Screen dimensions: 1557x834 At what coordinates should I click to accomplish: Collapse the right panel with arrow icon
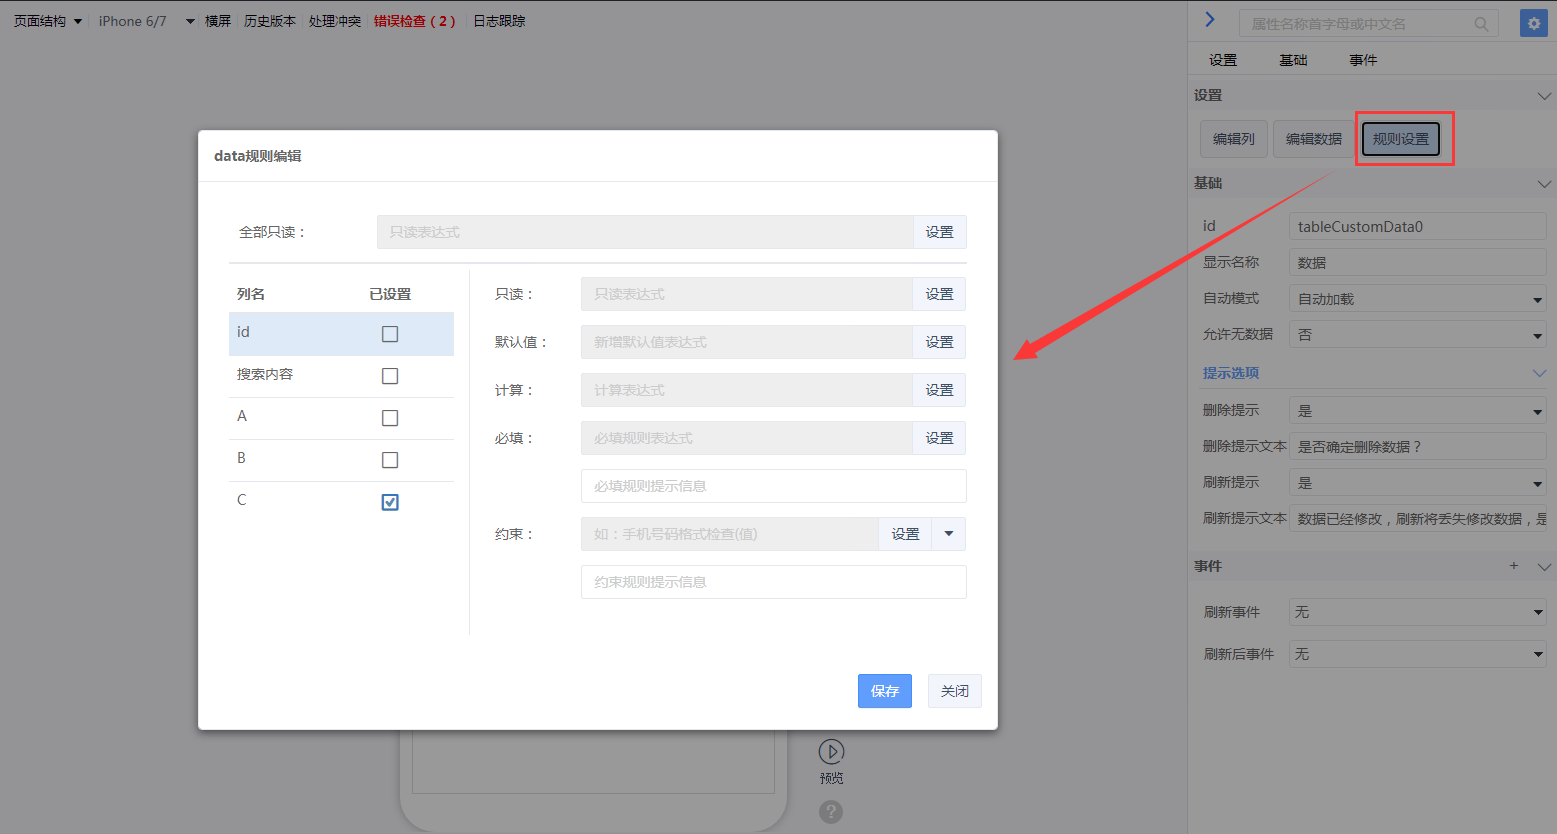1210,20
